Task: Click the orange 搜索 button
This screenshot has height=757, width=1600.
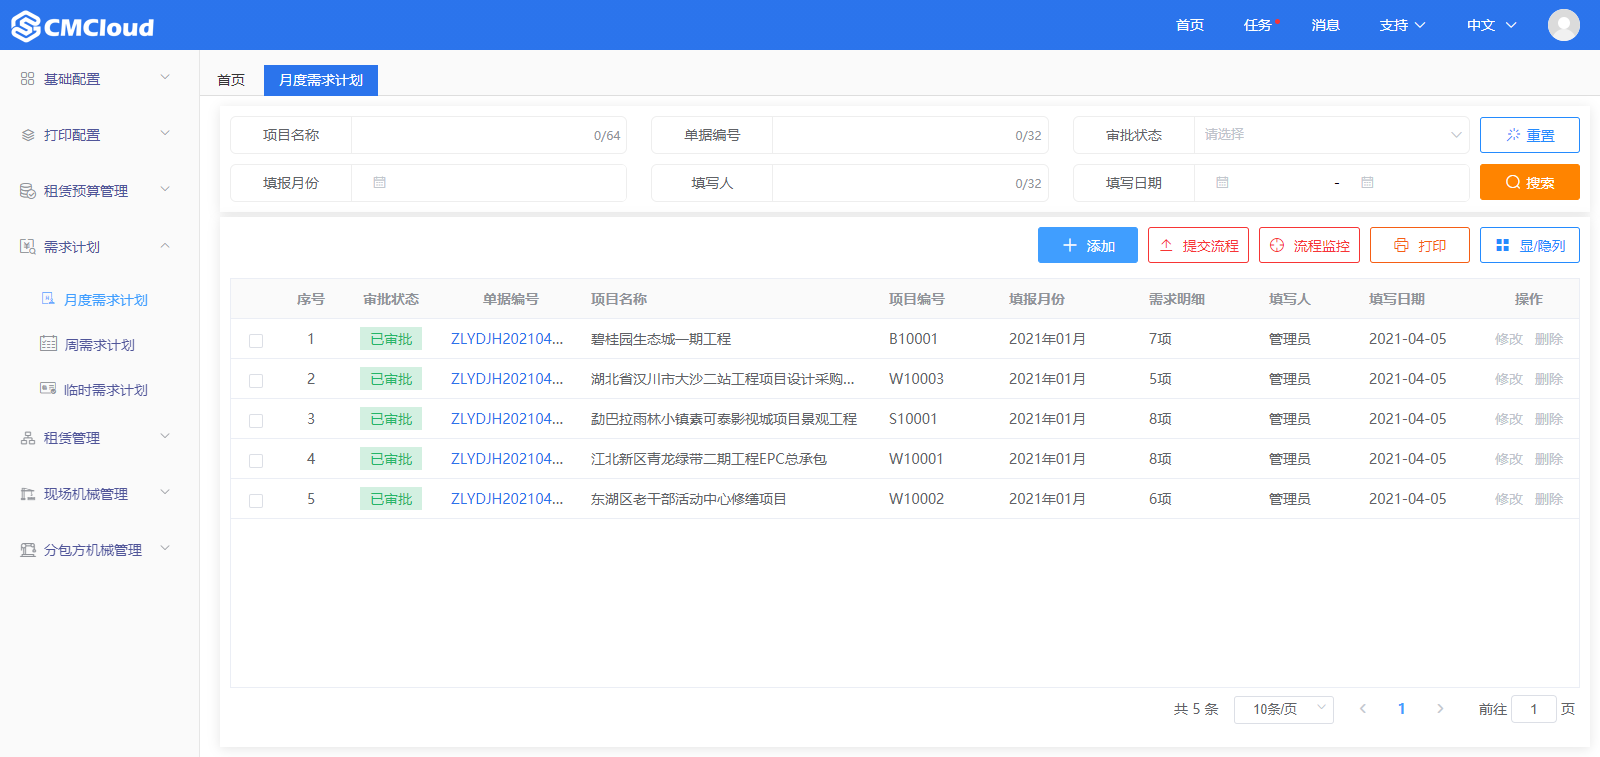Action: click(1530, 182)
